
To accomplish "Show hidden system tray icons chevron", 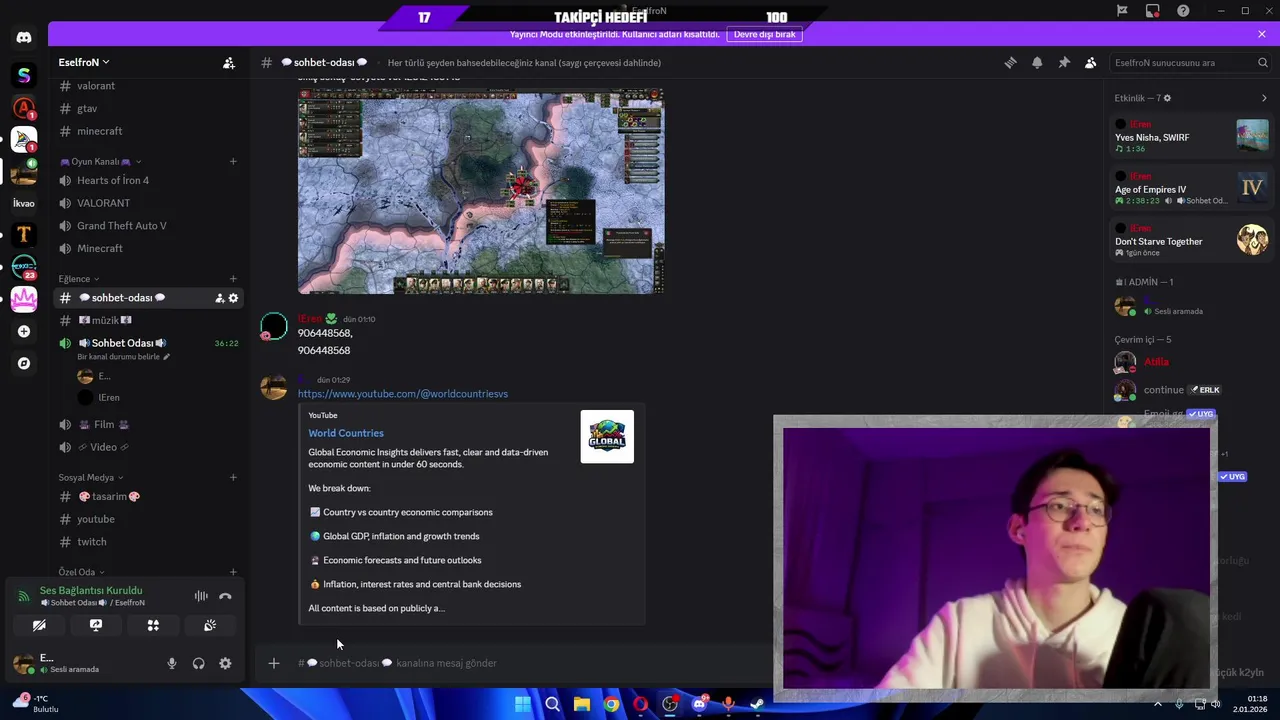I will tap(1158, 704).
